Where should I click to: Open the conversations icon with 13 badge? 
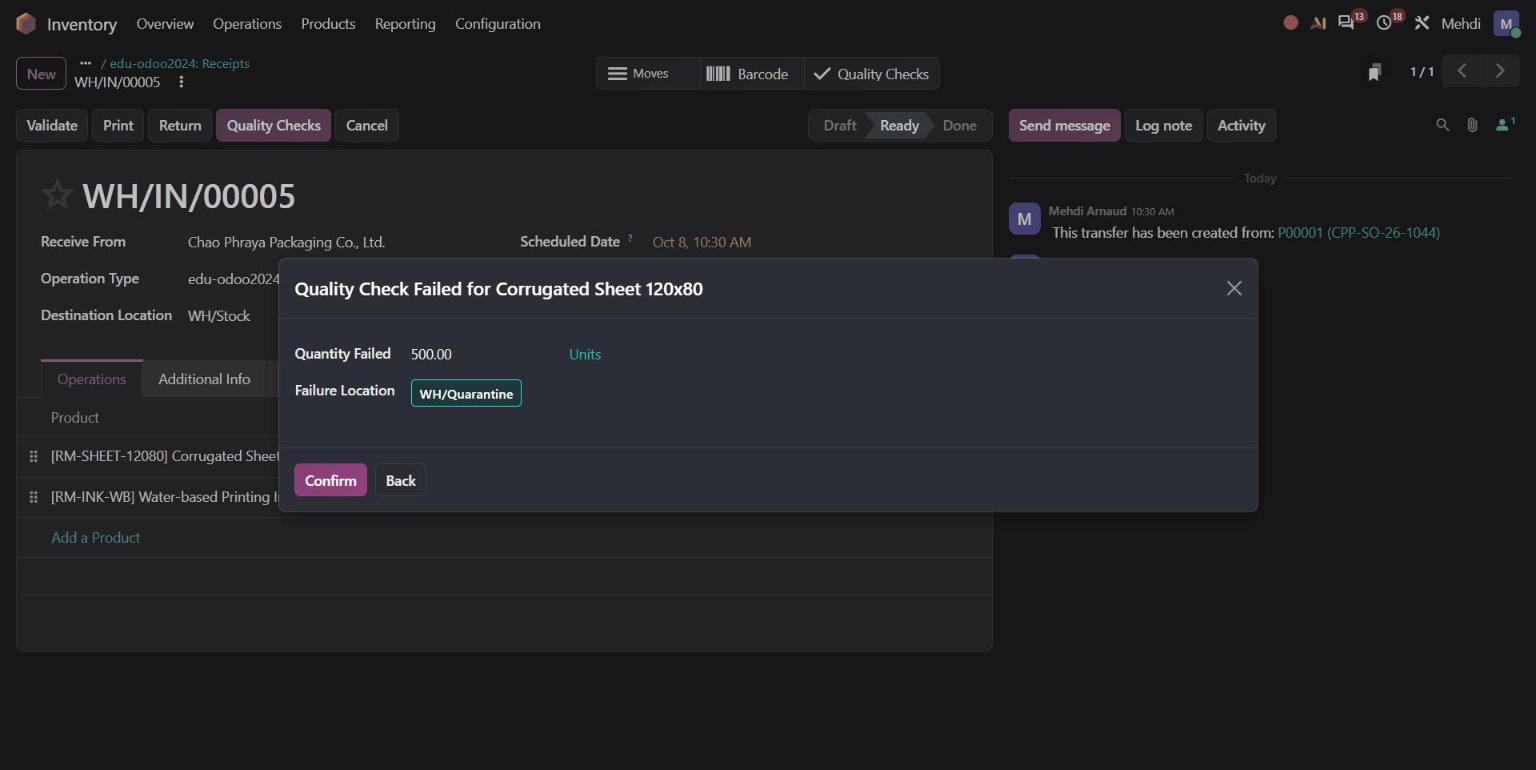pyautogui.click(x=1347, y=22)
